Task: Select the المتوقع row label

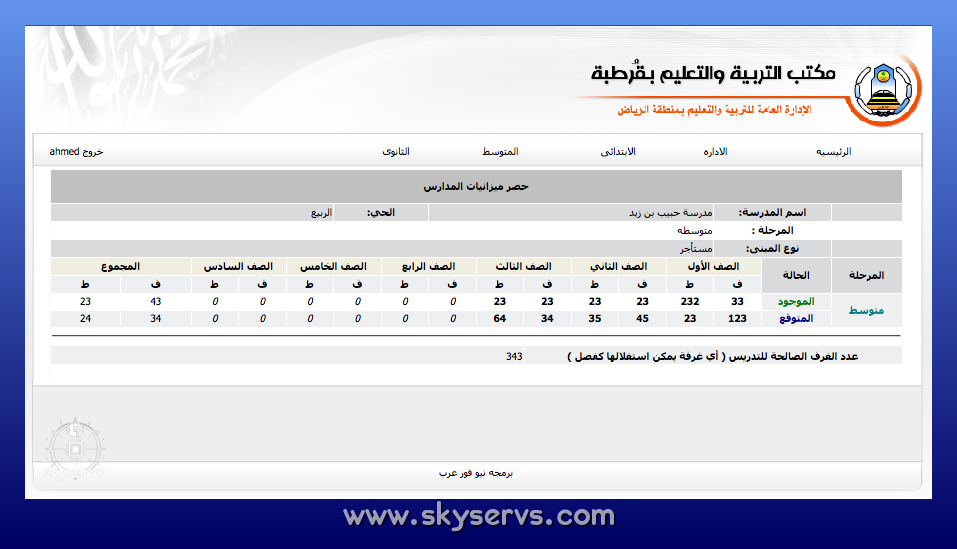Action: pos(795,319)
